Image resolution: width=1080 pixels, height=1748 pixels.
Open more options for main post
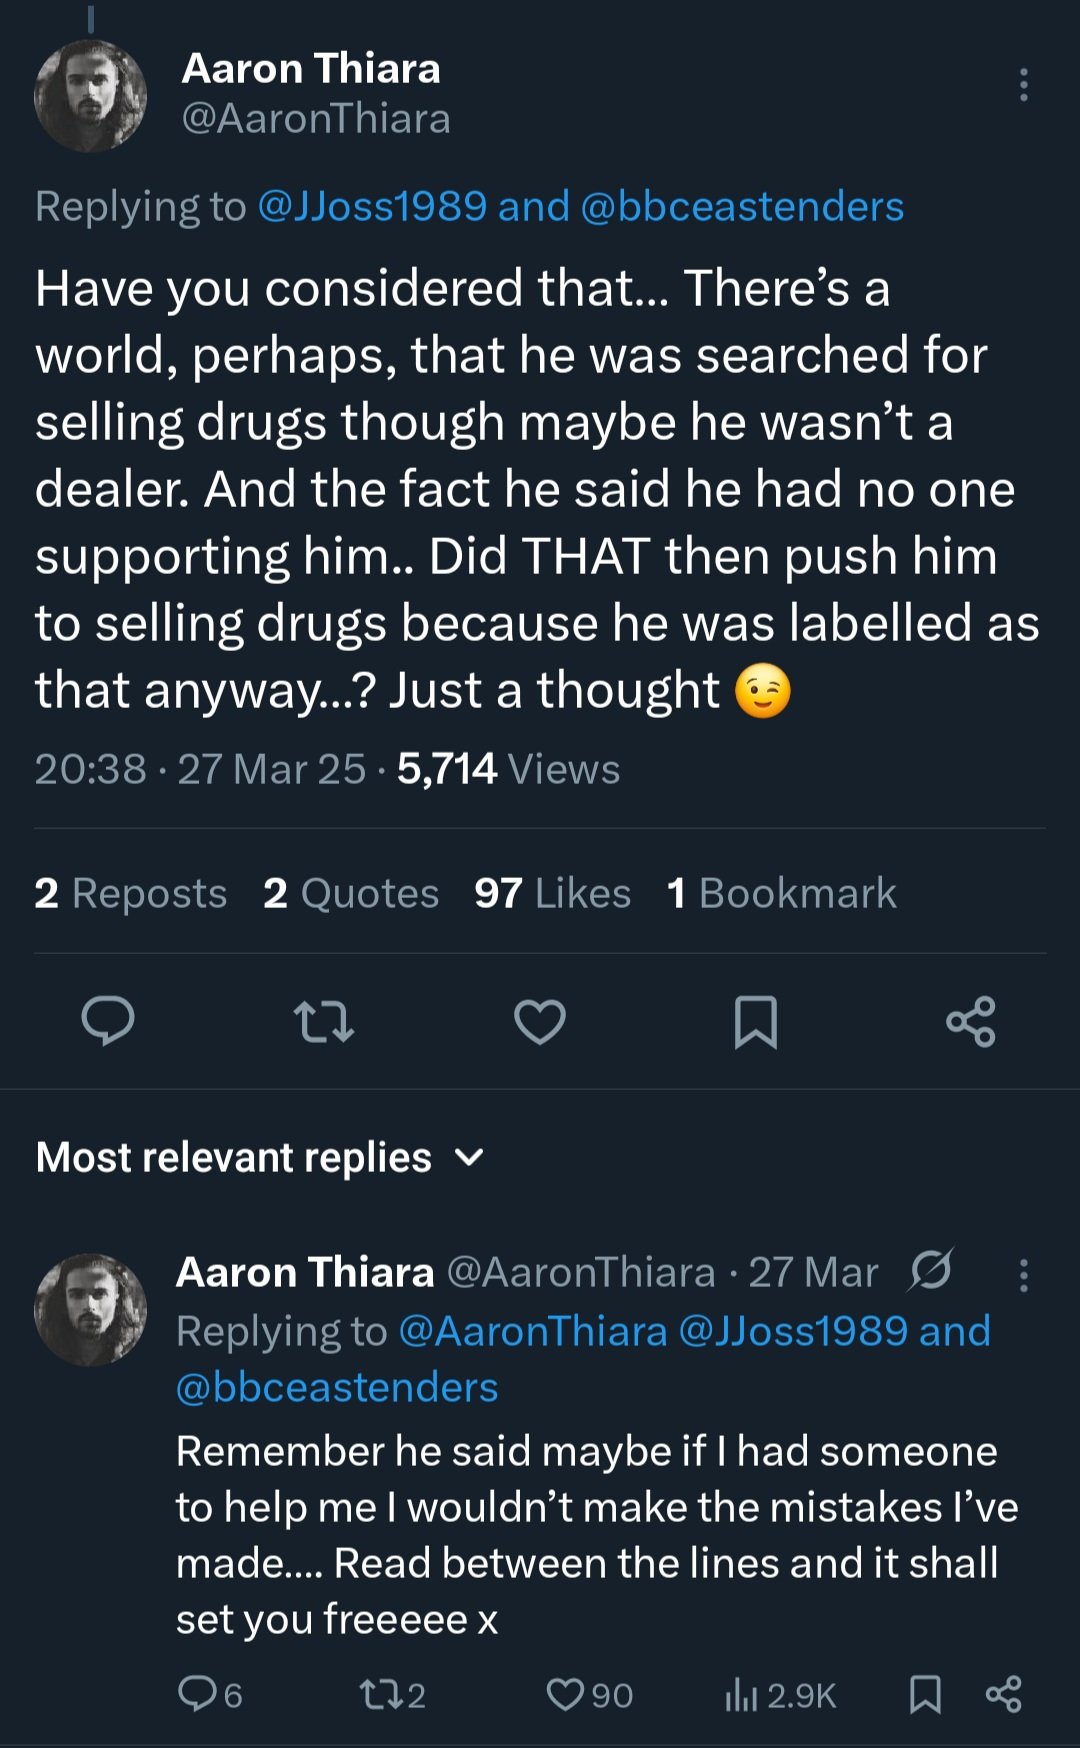[x=1023, y=85]
